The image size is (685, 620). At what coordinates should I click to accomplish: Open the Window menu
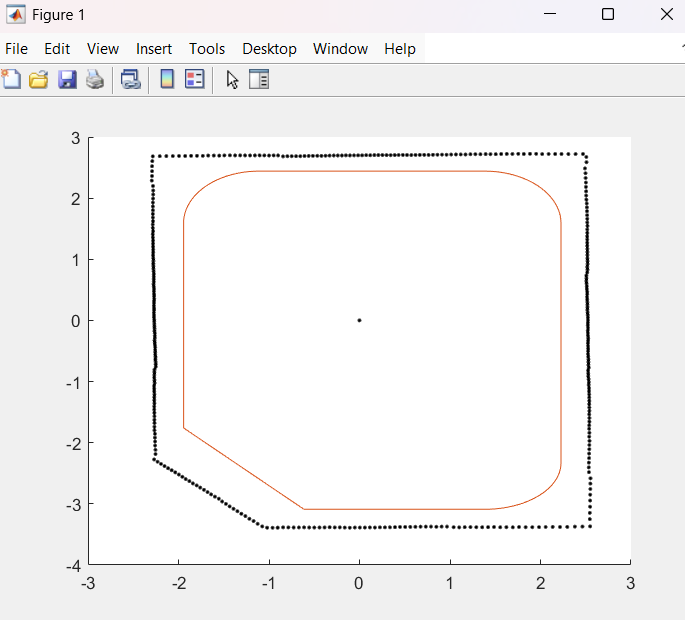340,48
